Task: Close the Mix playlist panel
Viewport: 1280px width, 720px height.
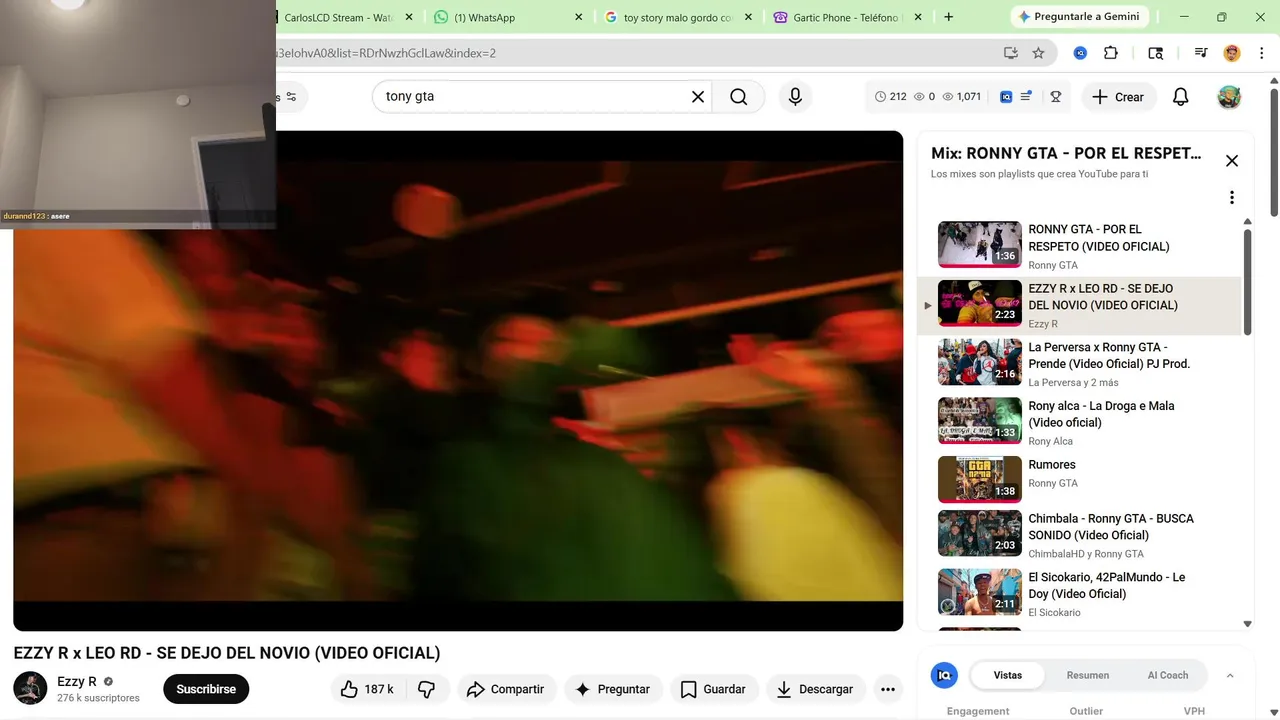Action: [1232, 161]
